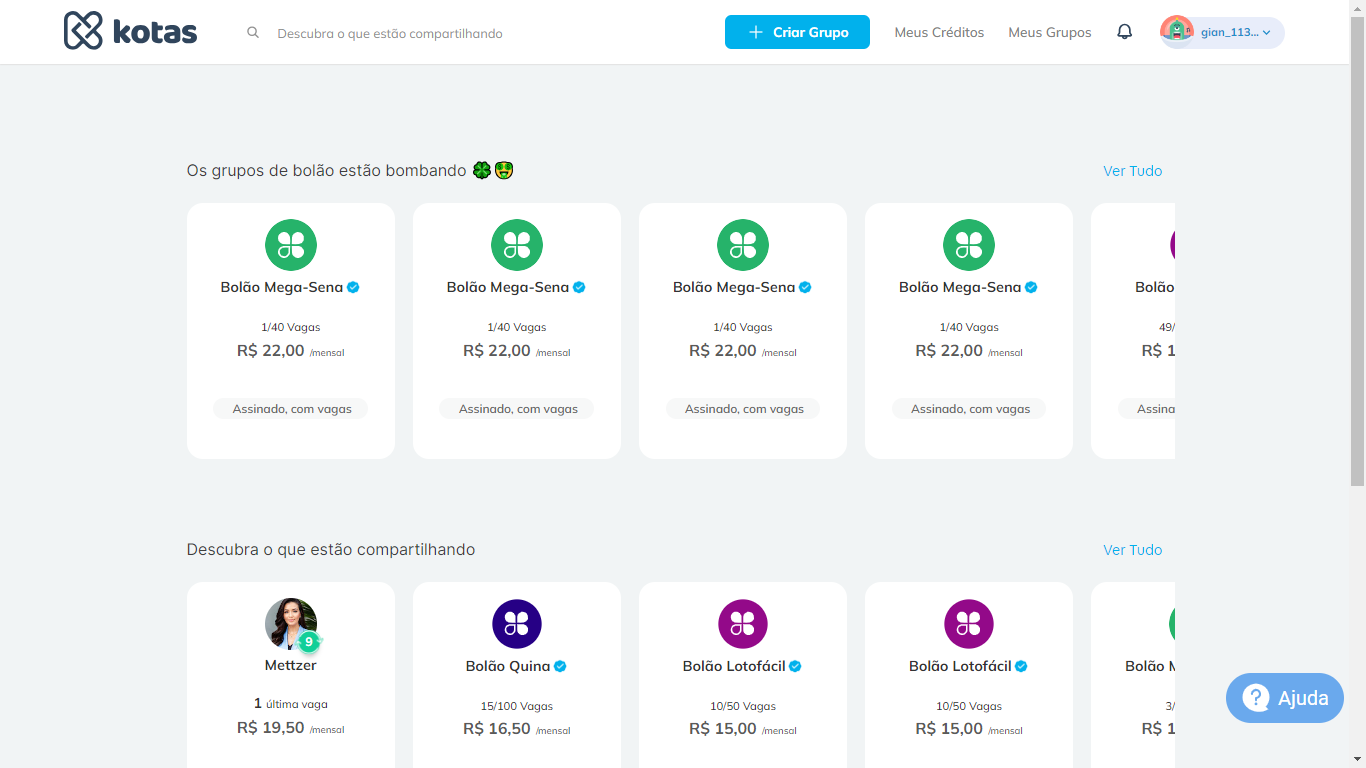The image size is (1366, 768).
Task: Click the scrollbar down arrow
Action: (1357, 760)
